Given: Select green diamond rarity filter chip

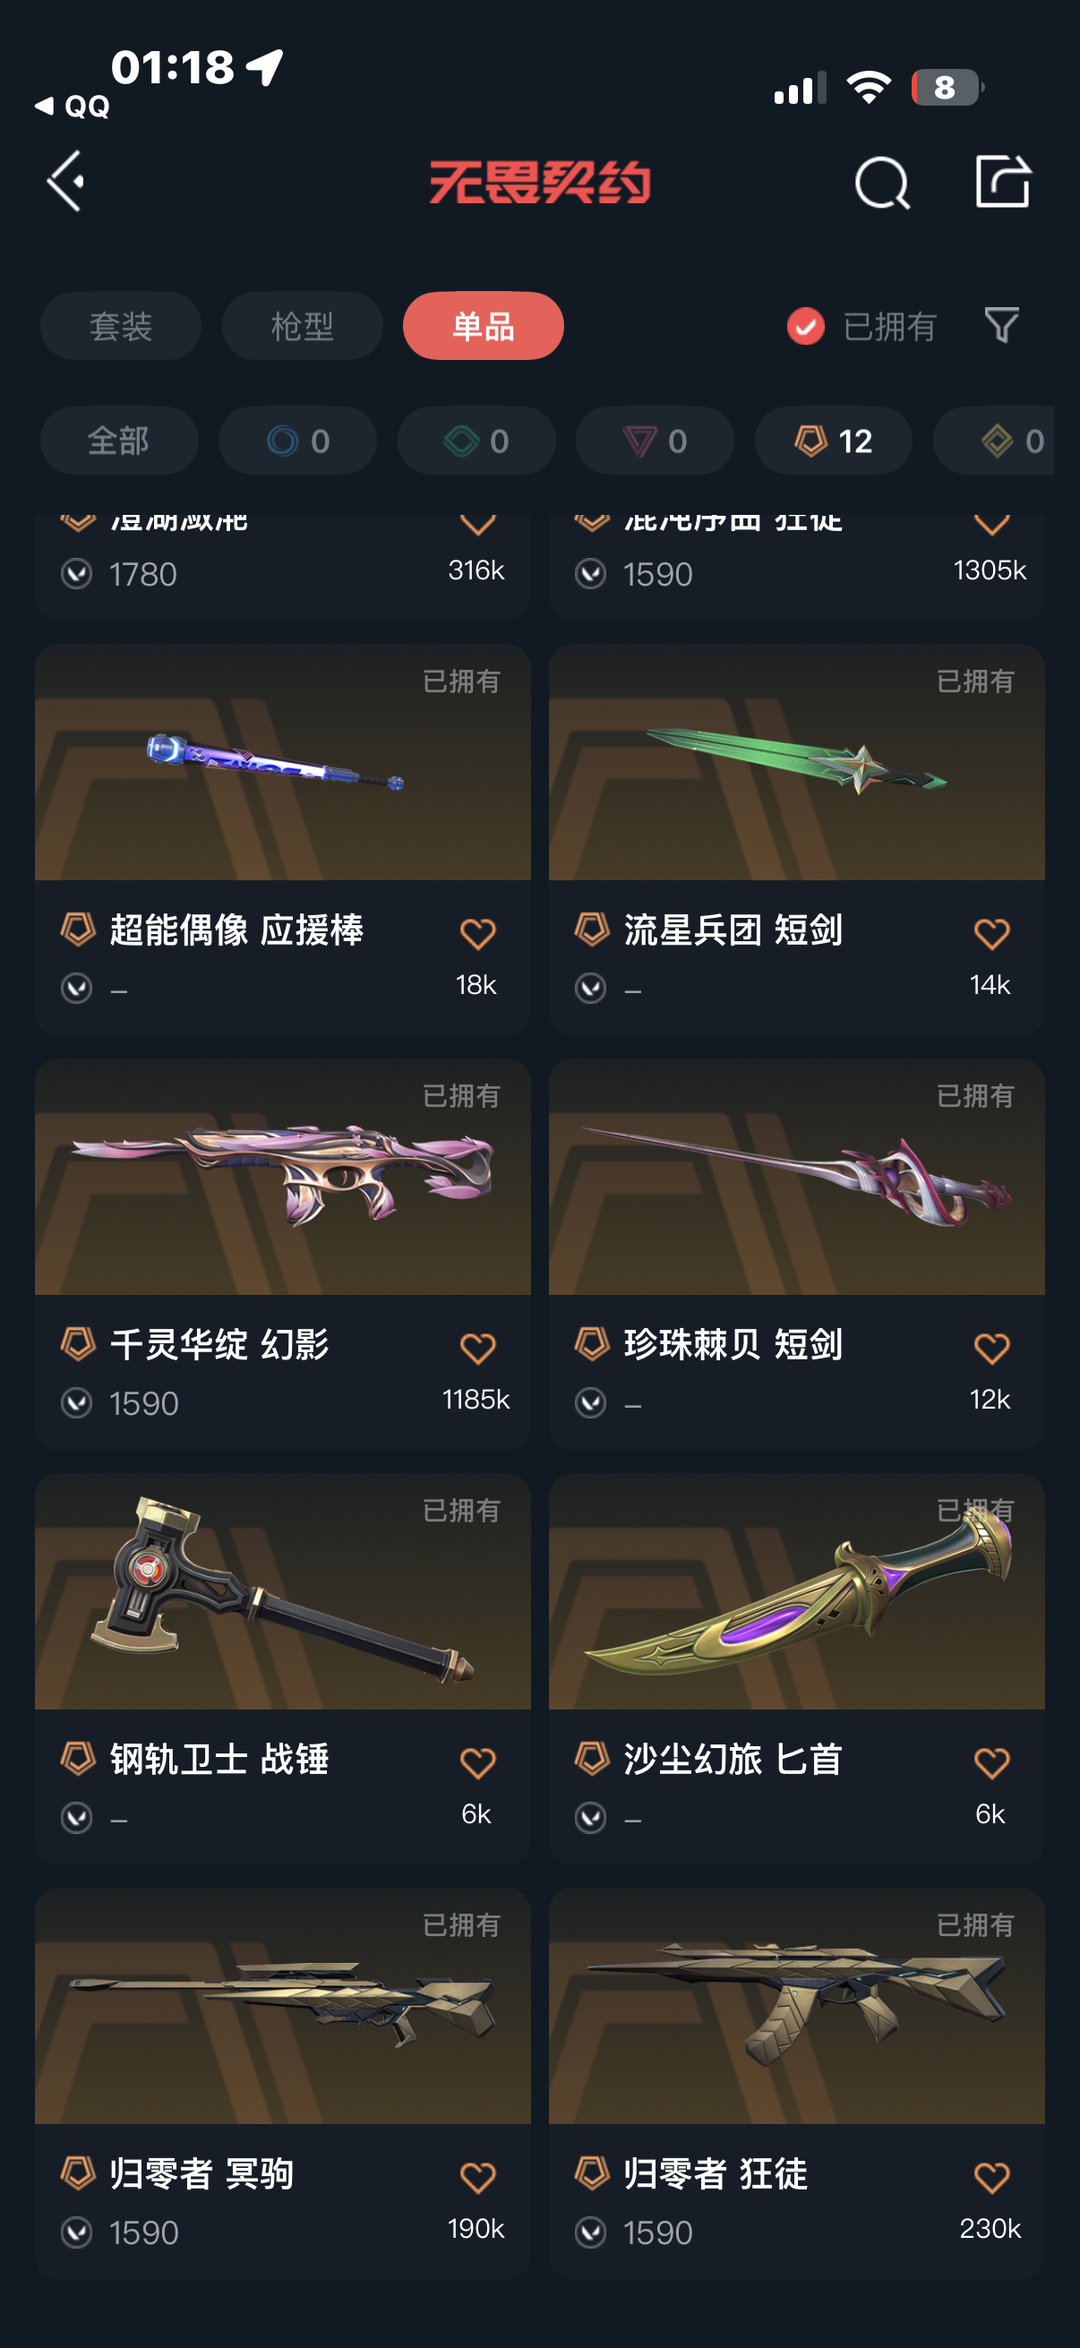Looking at the screenshot, I should [x=477, y=440].
